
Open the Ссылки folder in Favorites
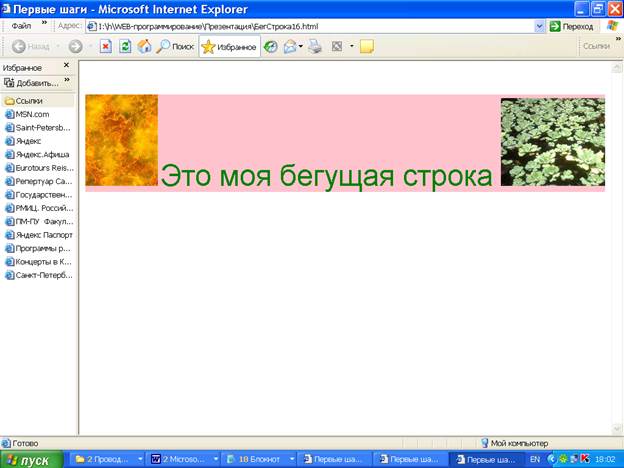24,101
